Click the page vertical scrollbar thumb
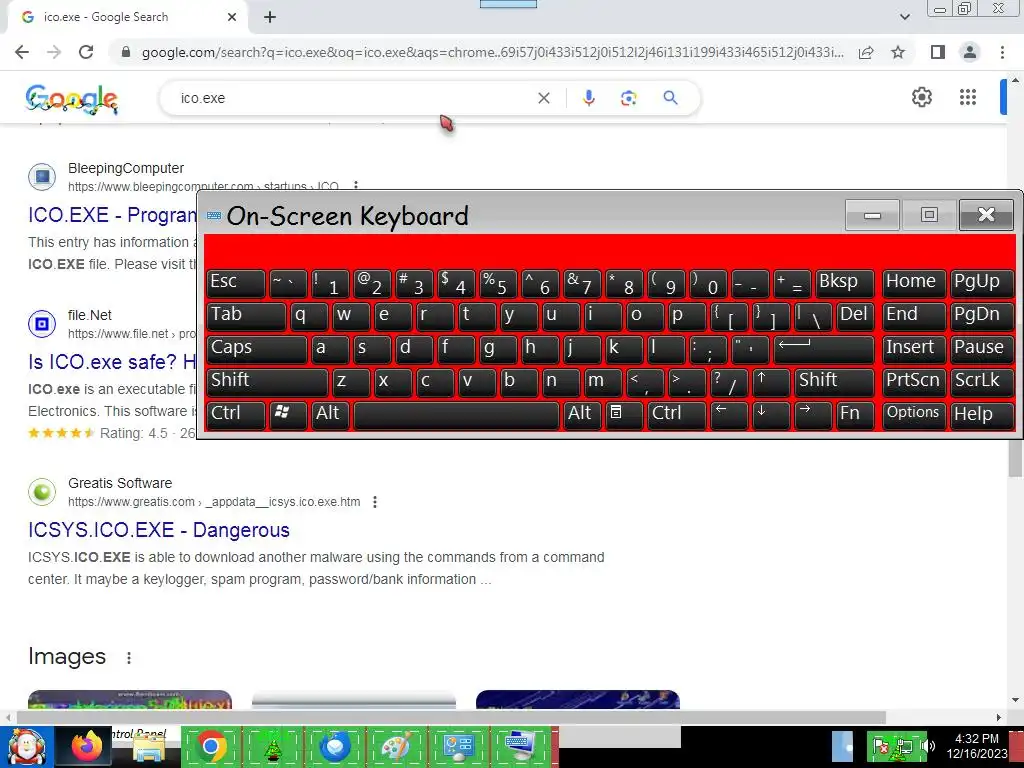 pyautogui.click(x=1015, y=457)
